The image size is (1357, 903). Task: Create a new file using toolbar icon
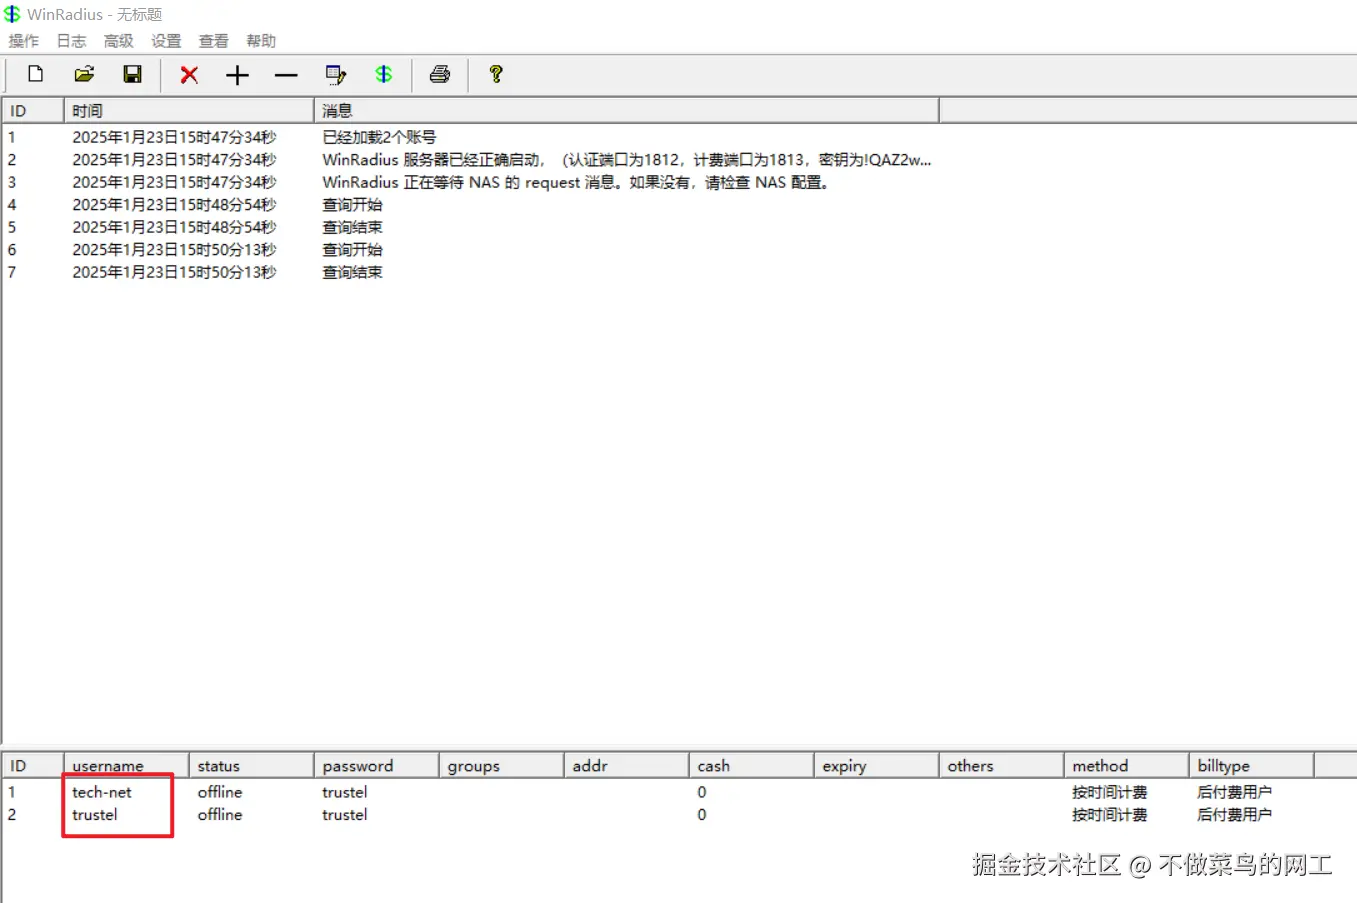[35, 74]
